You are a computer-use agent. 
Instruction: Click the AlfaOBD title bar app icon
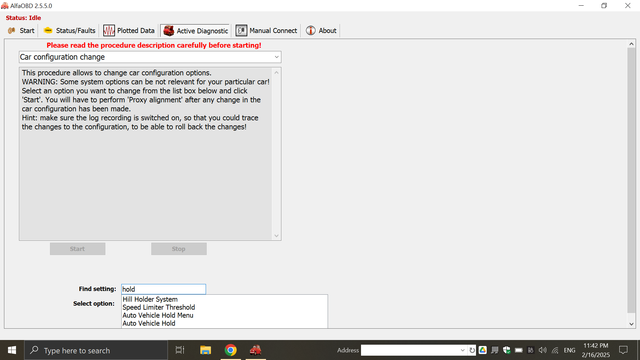[x=4, y=6]
